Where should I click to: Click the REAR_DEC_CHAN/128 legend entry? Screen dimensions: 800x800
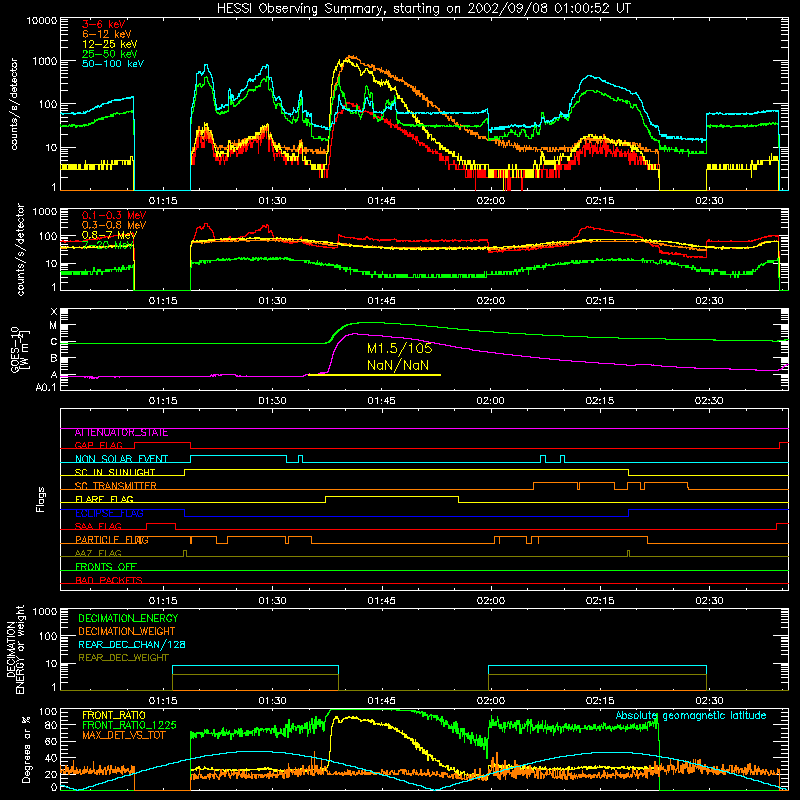point(132,645)
